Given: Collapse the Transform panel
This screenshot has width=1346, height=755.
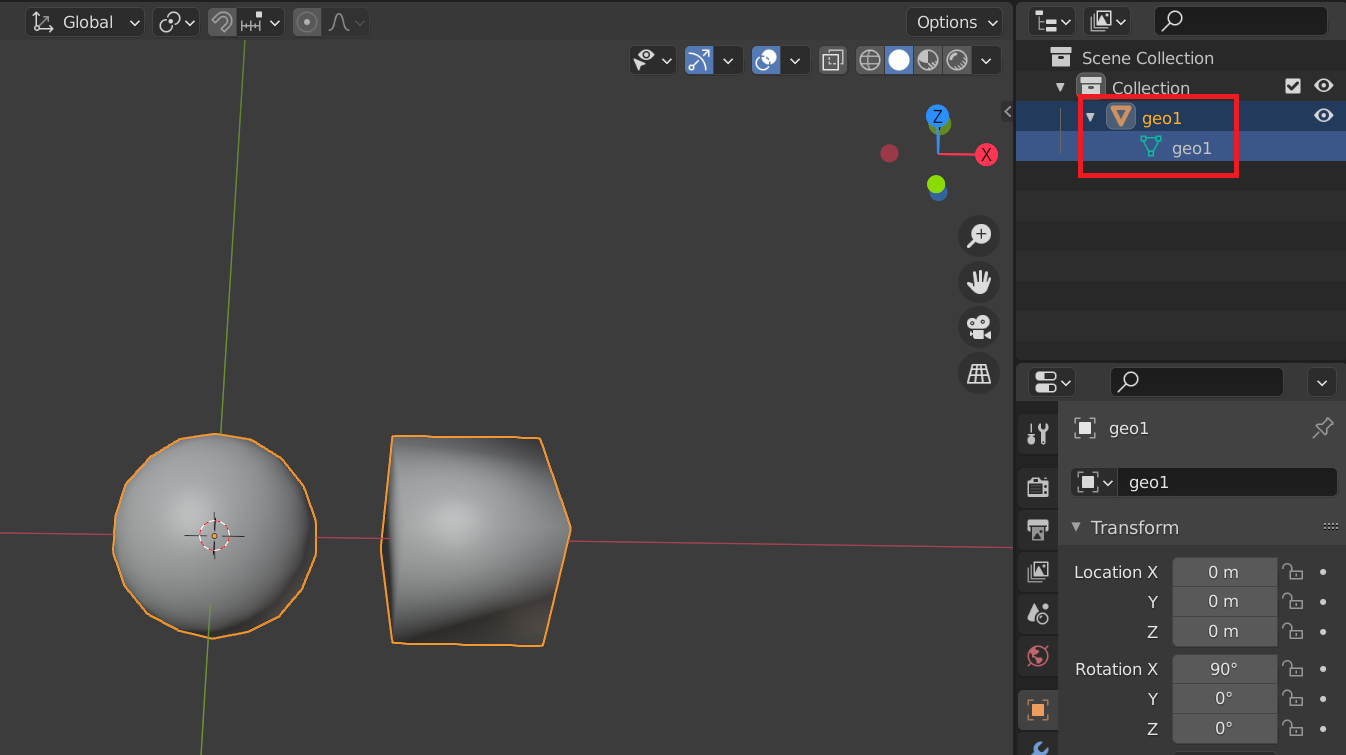Looking at the screenshot, I should 1076,527.
